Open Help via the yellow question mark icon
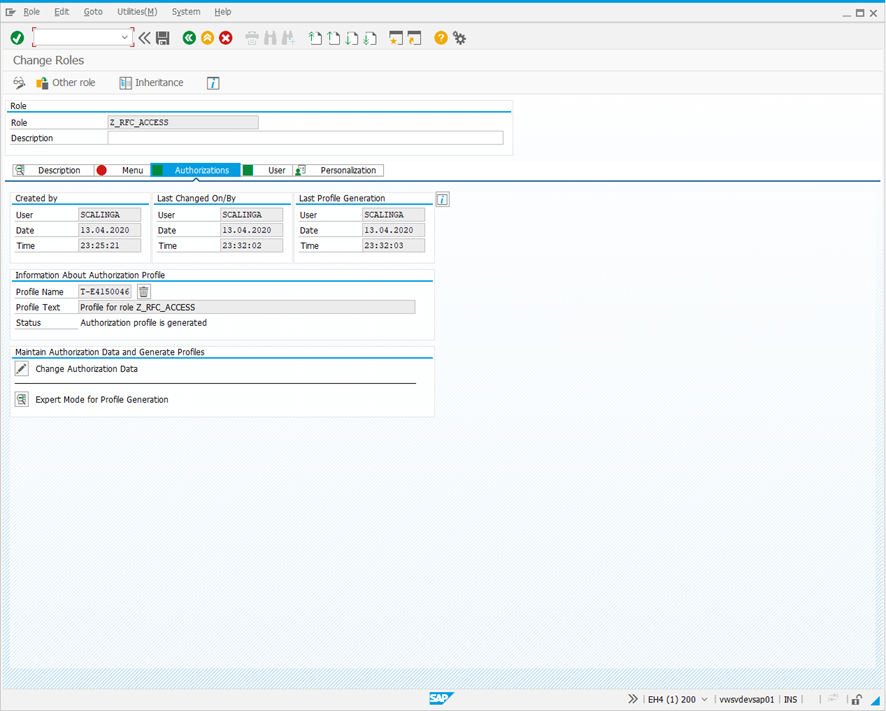886x711 pixels. pyautogui.click(x=441, y=38)
